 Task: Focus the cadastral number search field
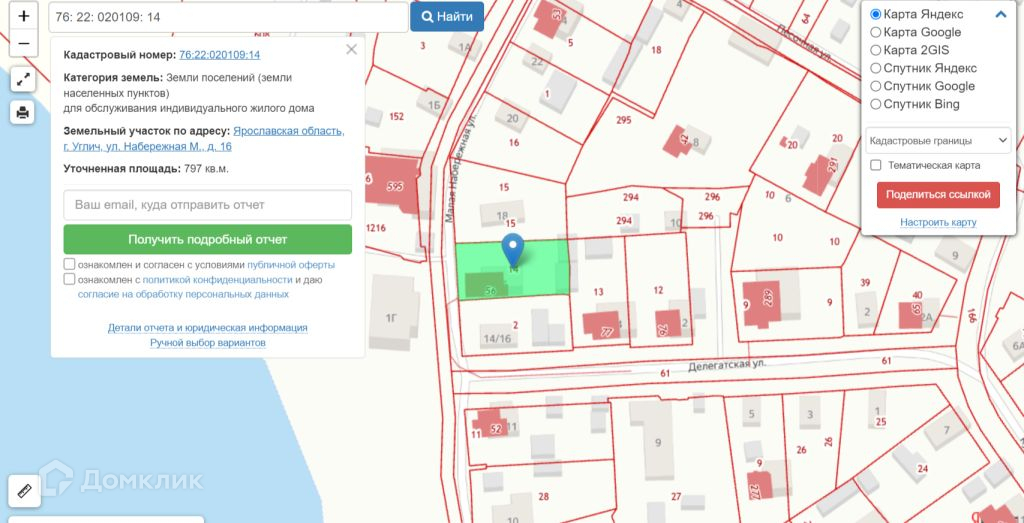(228, 17)
